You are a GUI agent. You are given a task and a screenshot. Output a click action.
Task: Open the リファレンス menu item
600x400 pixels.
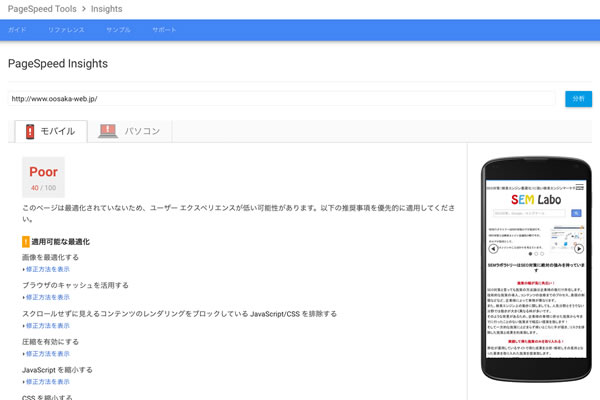click(x=66, y=30)
